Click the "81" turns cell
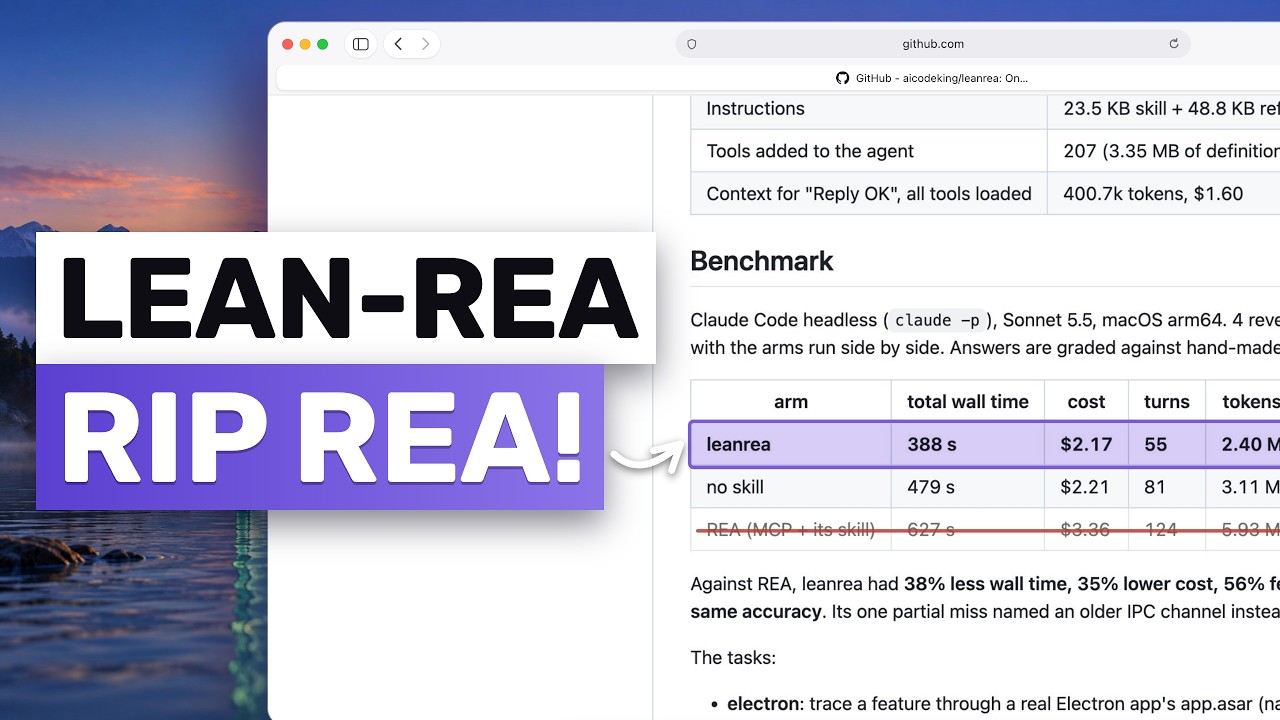The width and height of the screenshot is (1280, 720). (1167, 487)
